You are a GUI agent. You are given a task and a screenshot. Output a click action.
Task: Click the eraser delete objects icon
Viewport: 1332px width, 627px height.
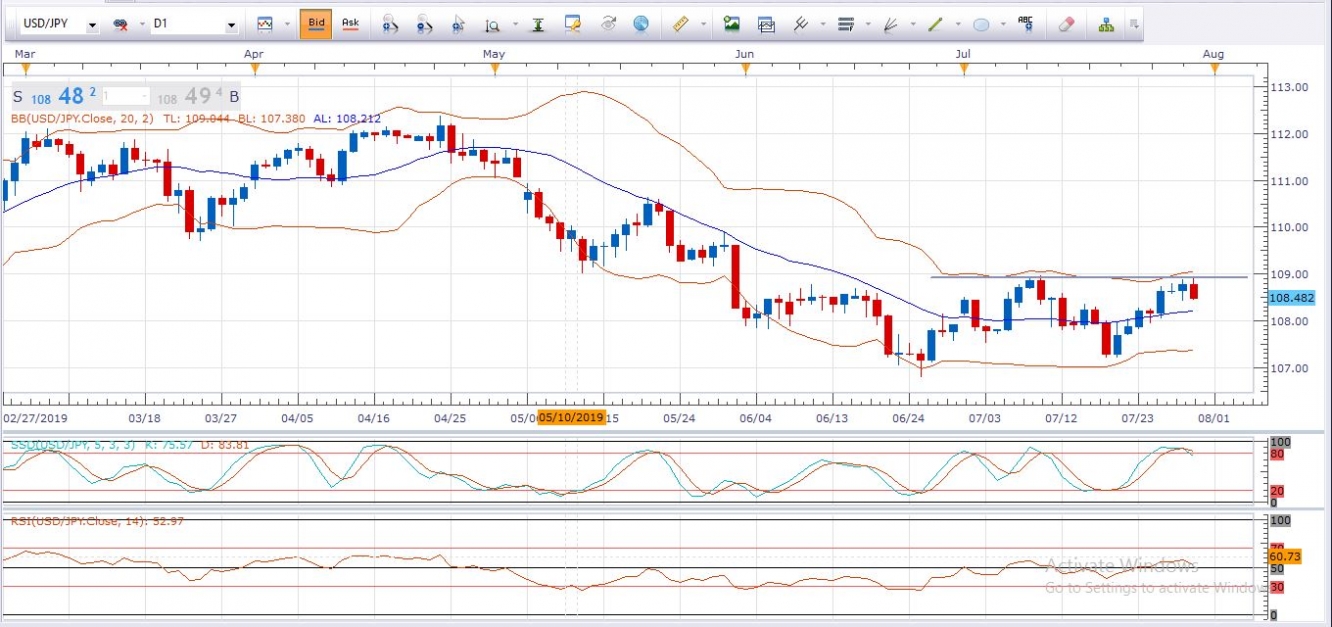(1066, 23)
